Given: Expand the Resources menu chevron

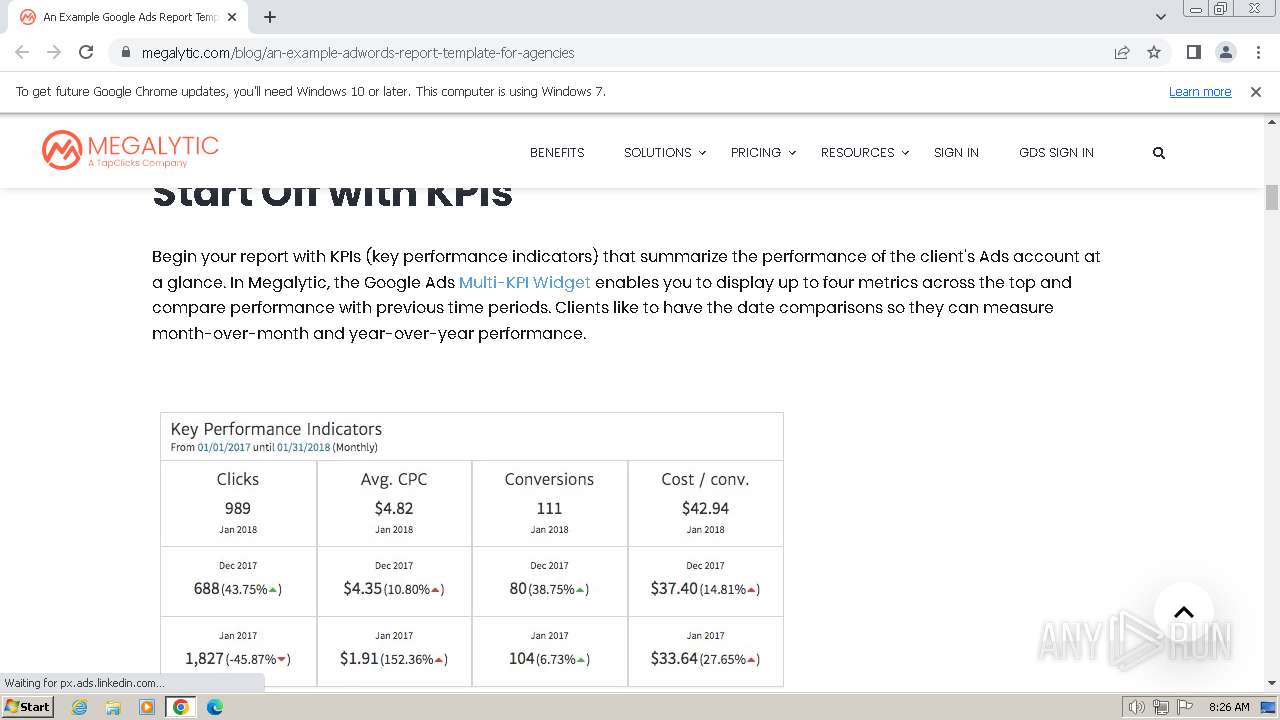Looking at the screenshot, I should [x=905, y=153].
